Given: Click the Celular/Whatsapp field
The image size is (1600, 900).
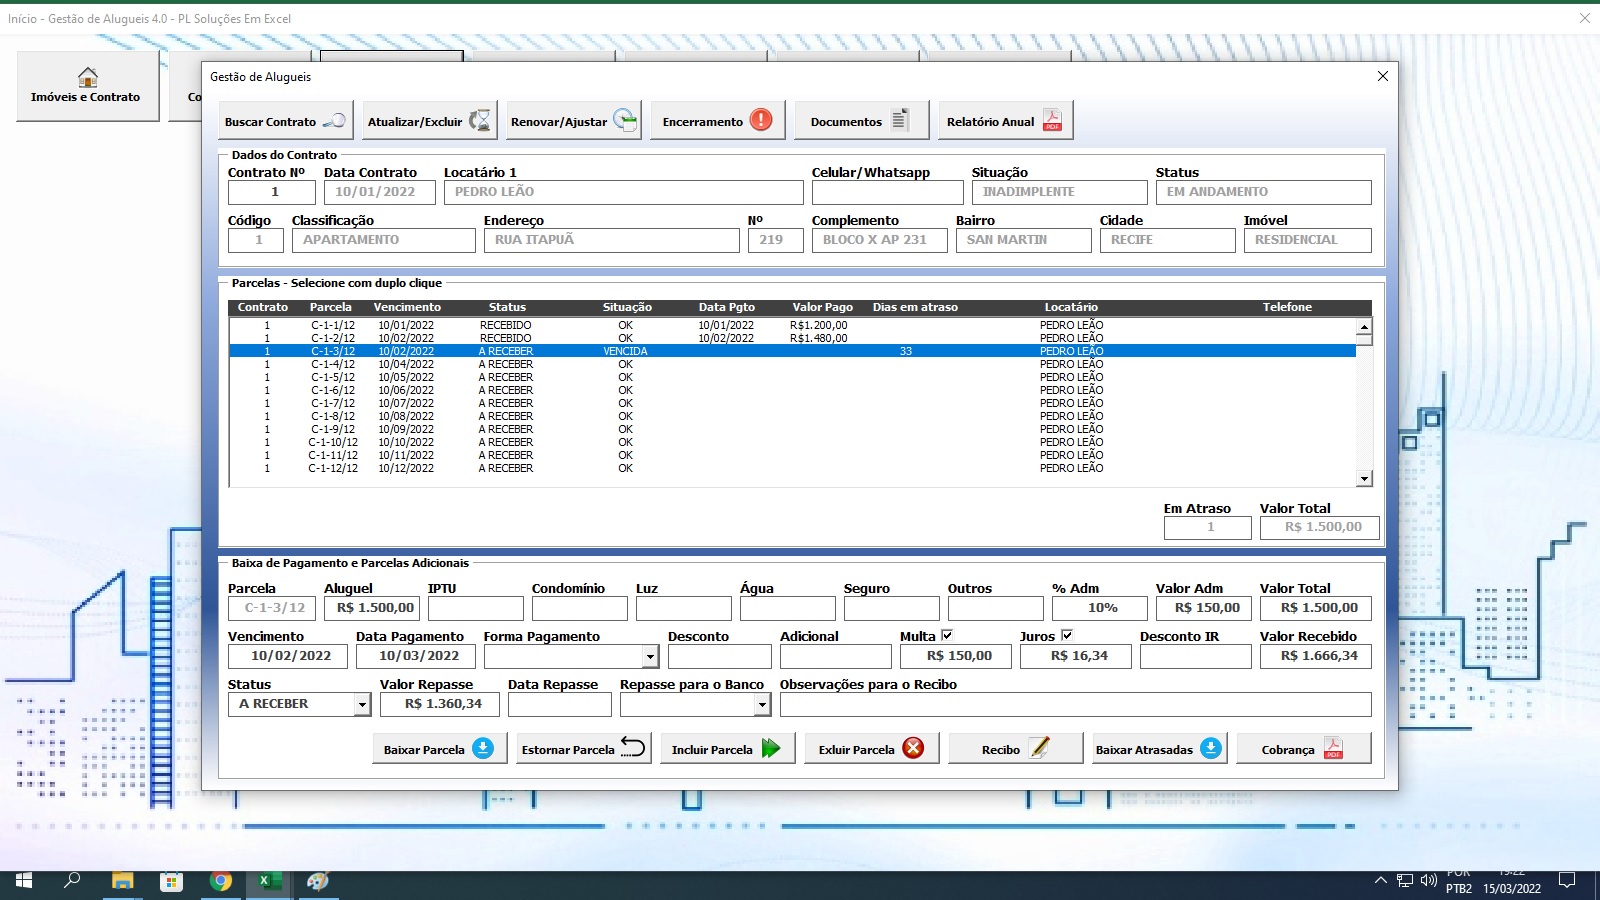Looking at the screenshot, I should tap(887, 192).
